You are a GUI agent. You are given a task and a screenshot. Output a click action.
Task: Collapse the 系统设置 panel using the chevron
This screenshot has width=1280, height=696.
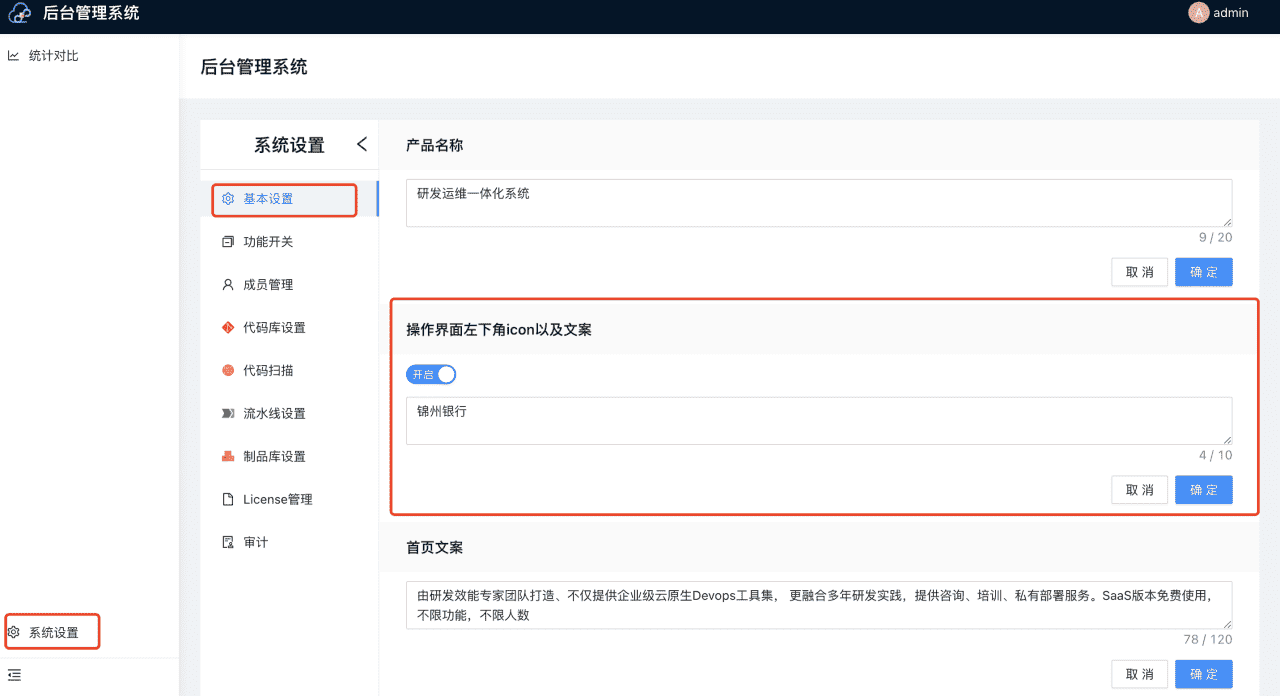(362, 144)
